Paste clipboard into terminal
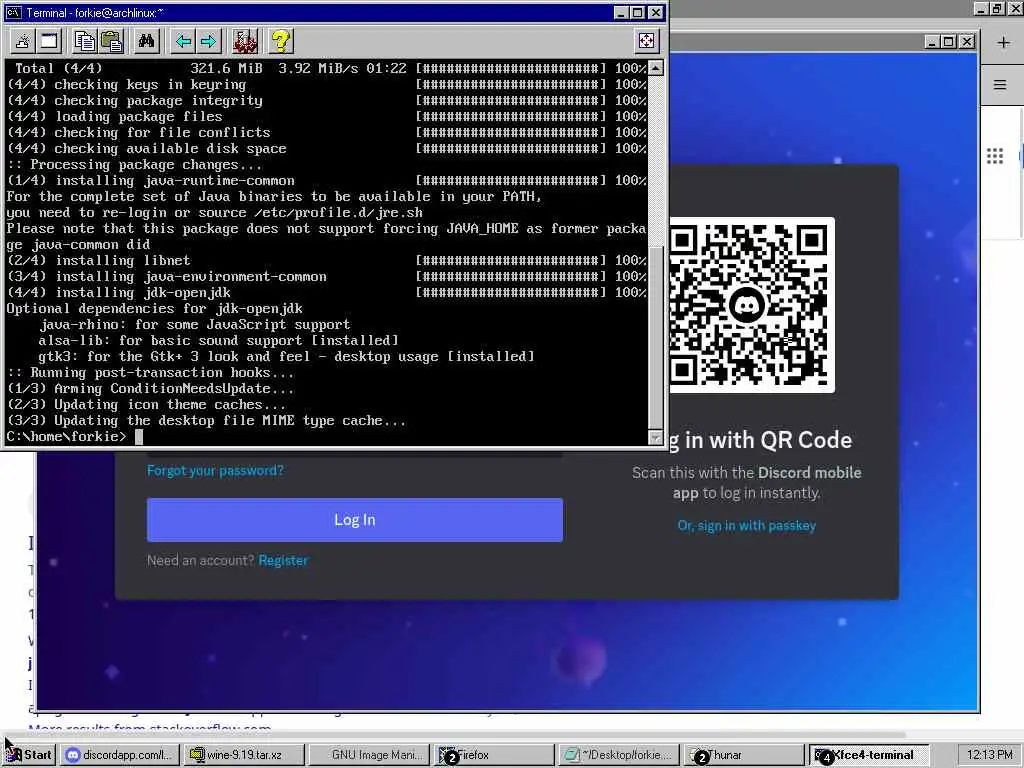The height and width of the screenshot is (768, 1024). tap(112, 42)
